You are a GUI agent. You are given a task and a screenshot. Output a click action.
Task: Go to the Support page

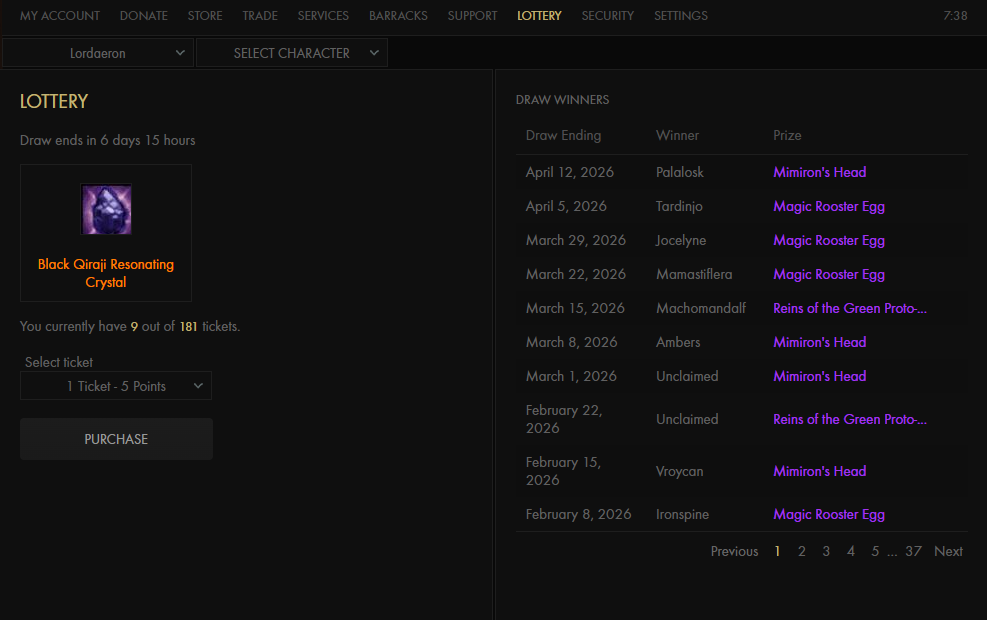click(x=472, y=16)
